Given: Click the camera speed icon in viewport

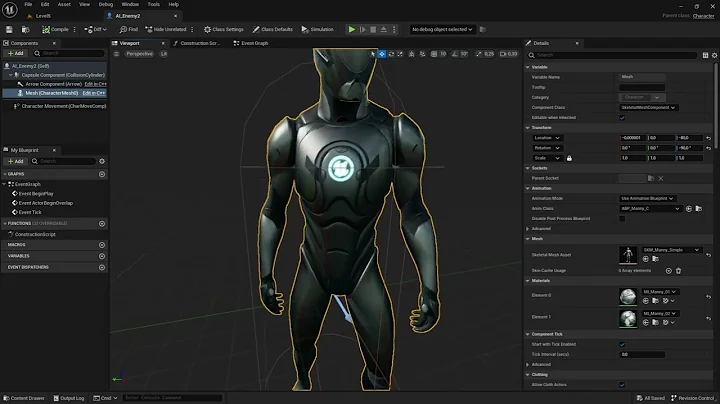Looking at the screenshot, I should click(x=503, y=54).
